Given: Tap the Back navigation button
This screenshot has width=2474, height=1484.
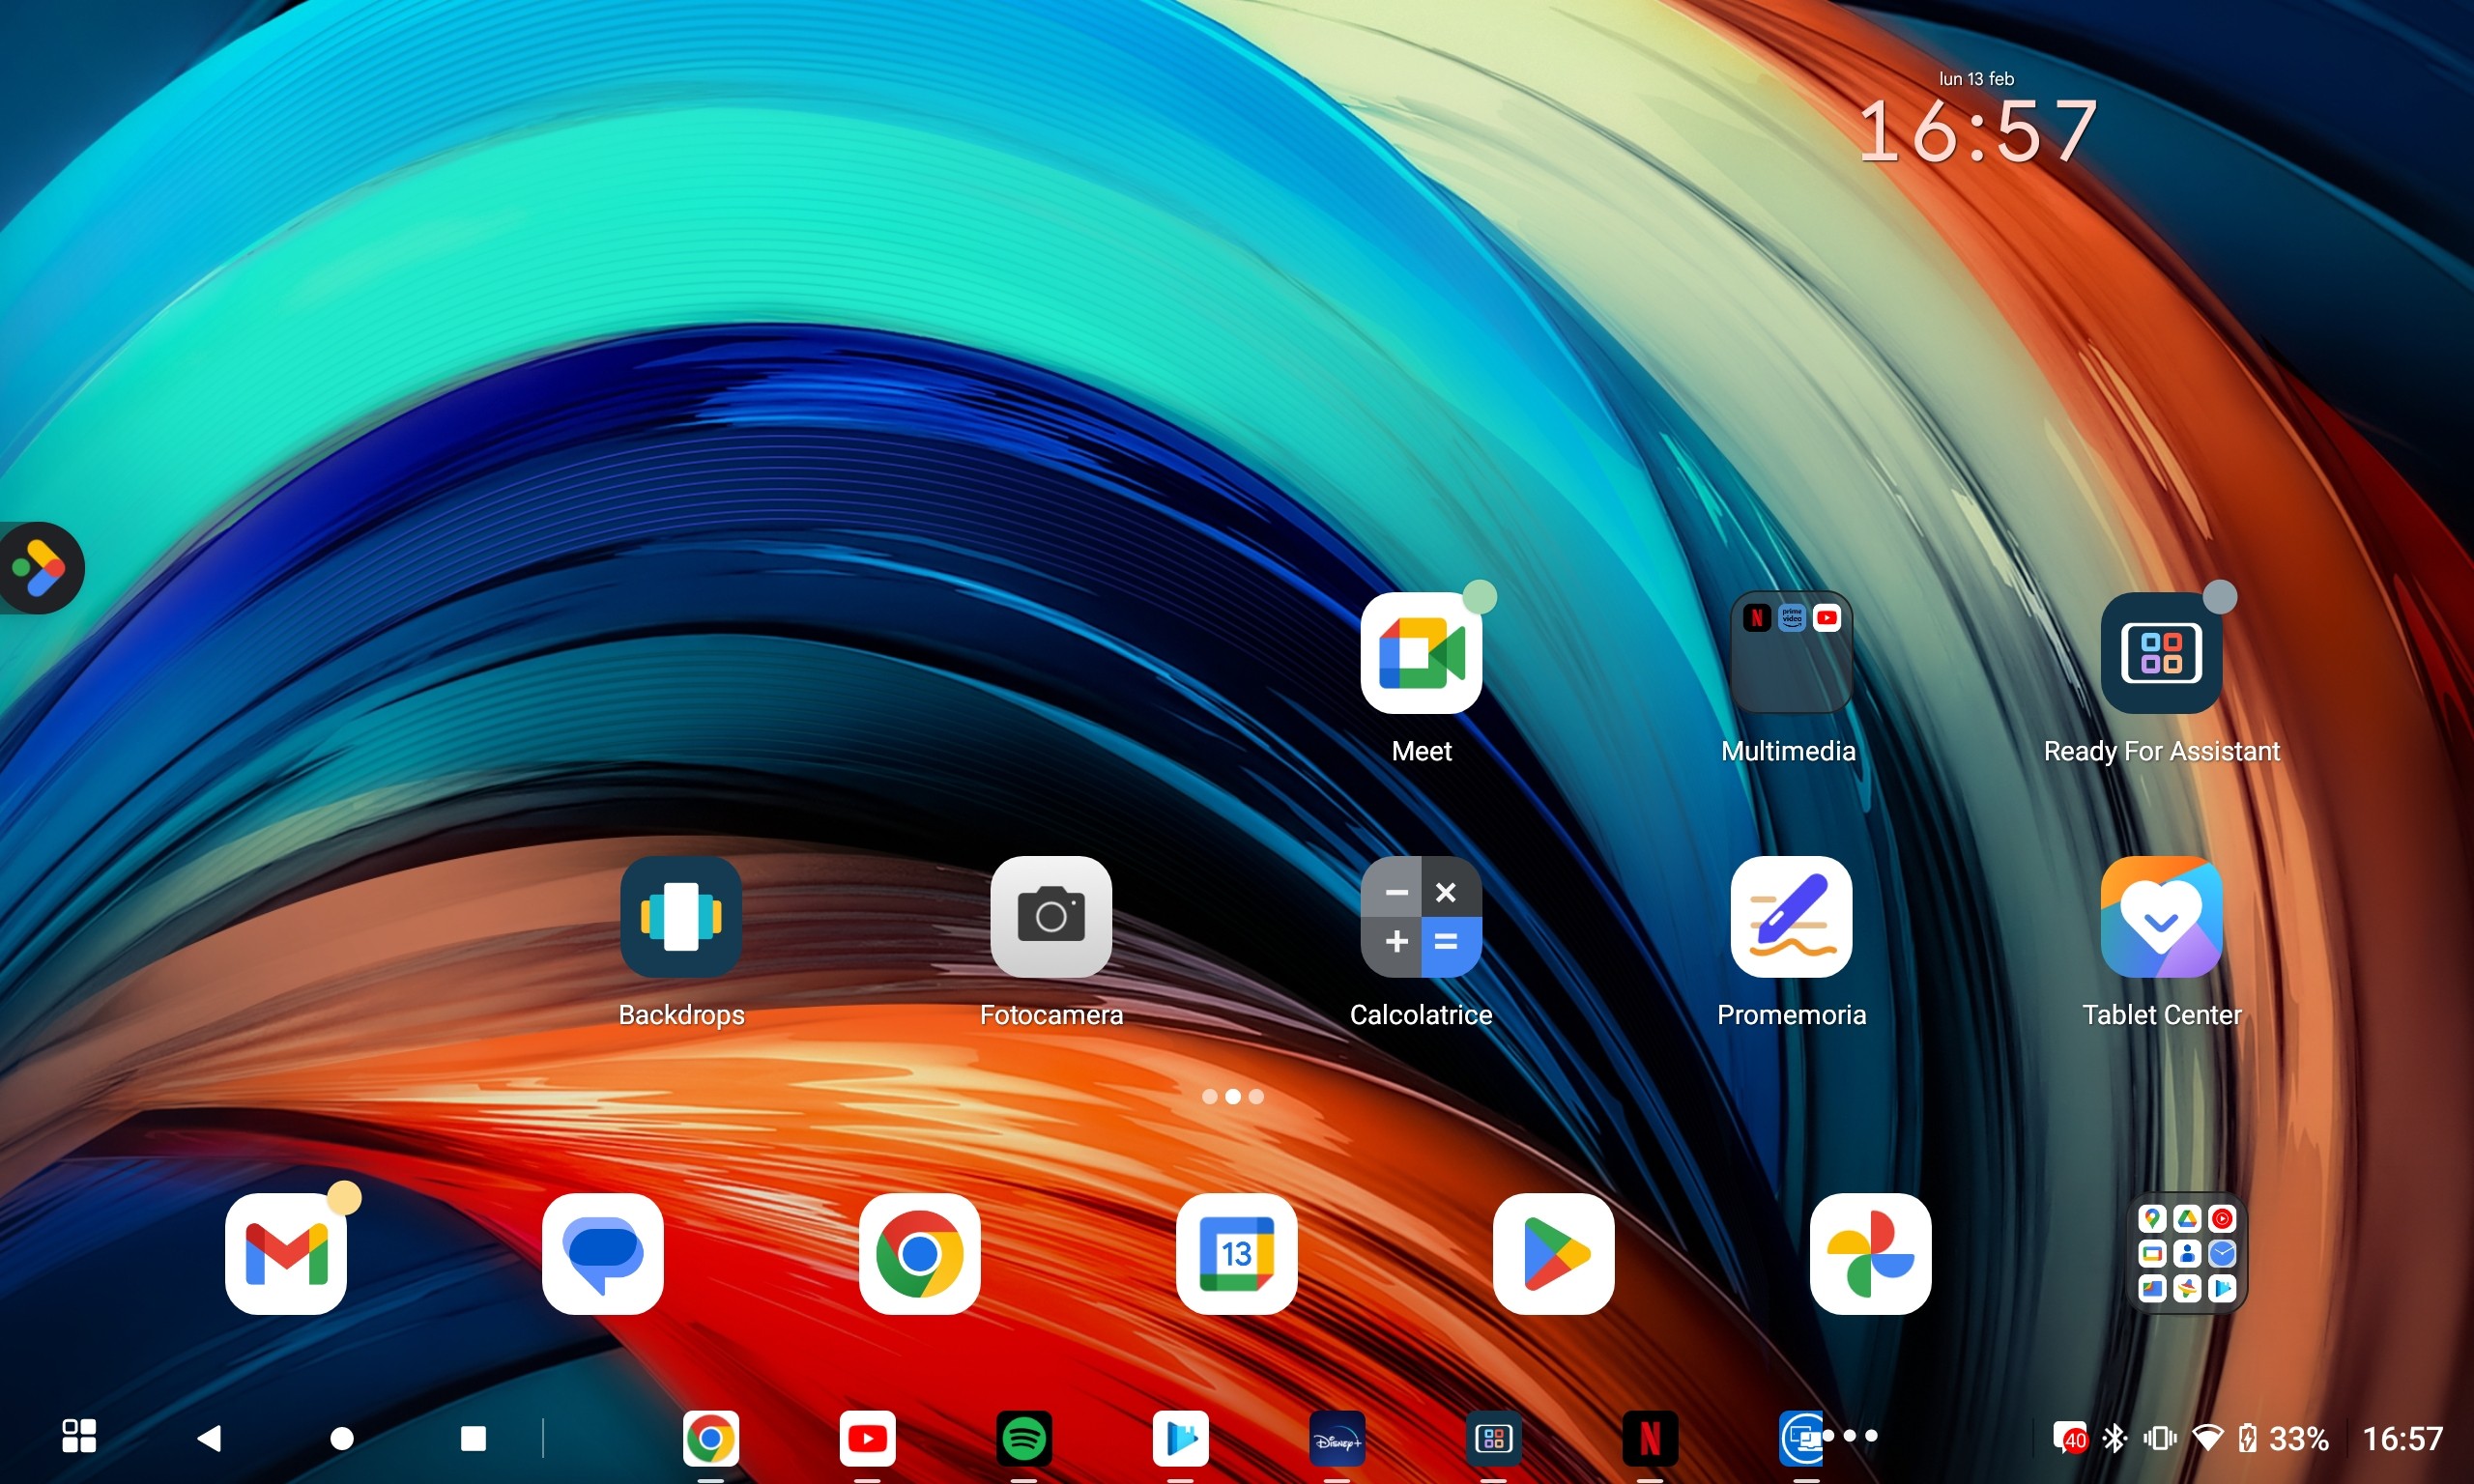Looking at the screenshot, I should pyautogui.click(x=209, y=1438).
